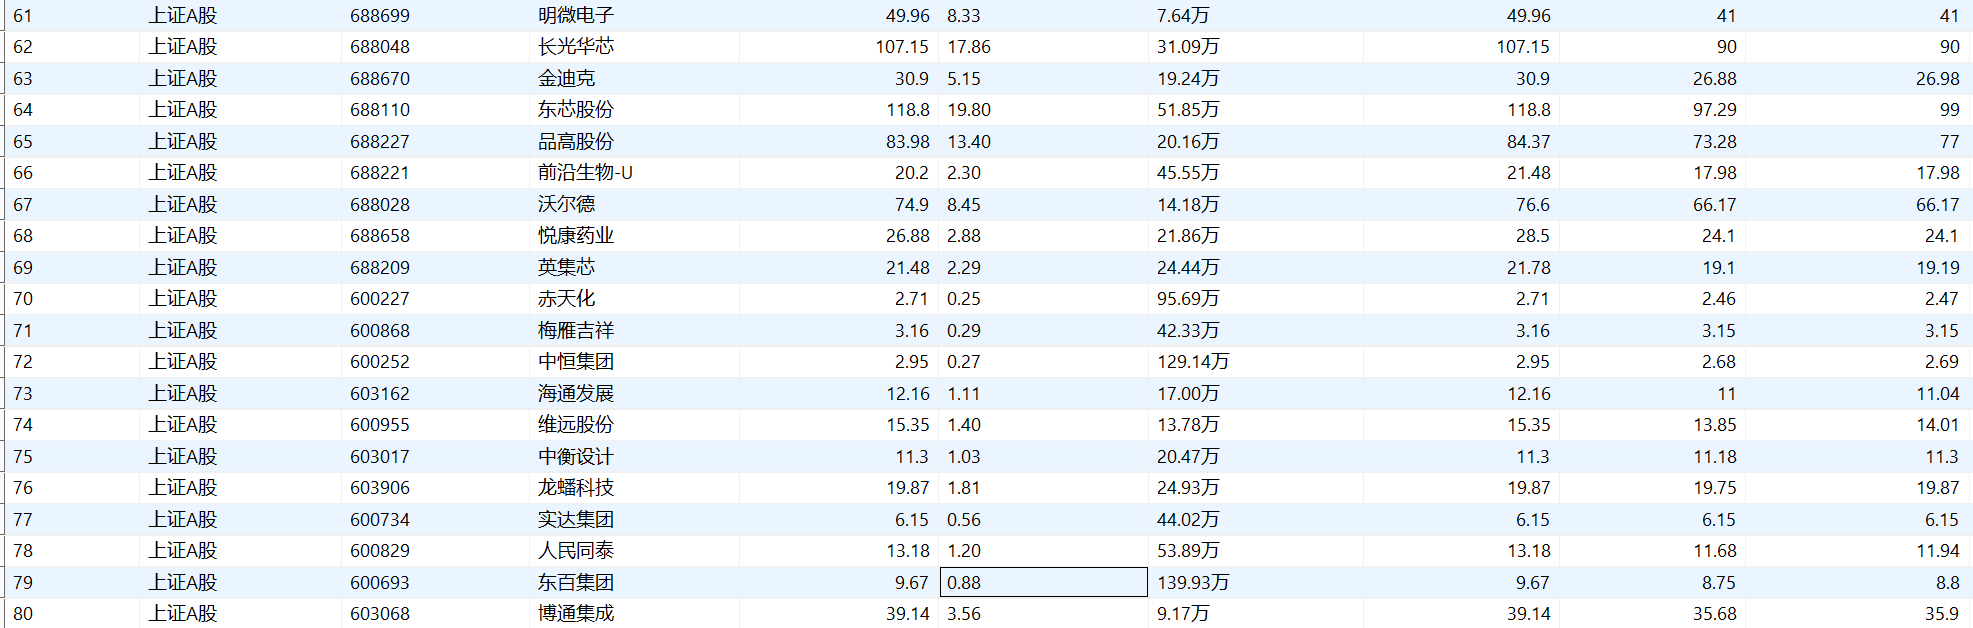
Task: Click the 维远股份 cell
Action: tap(576, 425)
